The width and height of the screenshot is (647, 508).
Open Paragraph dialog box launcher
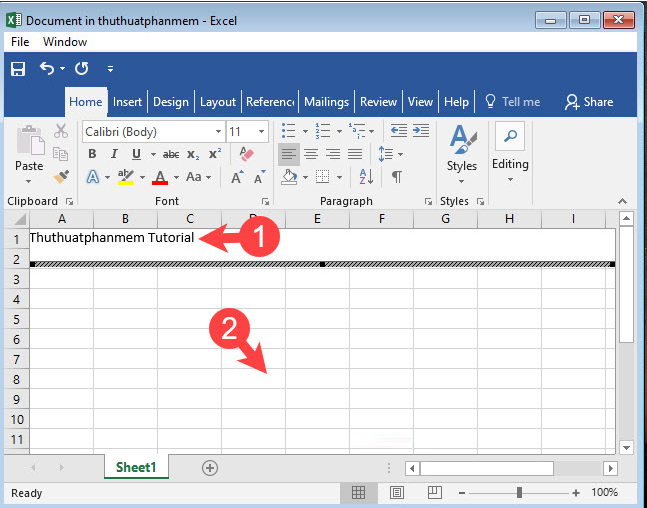pos(428,201)
